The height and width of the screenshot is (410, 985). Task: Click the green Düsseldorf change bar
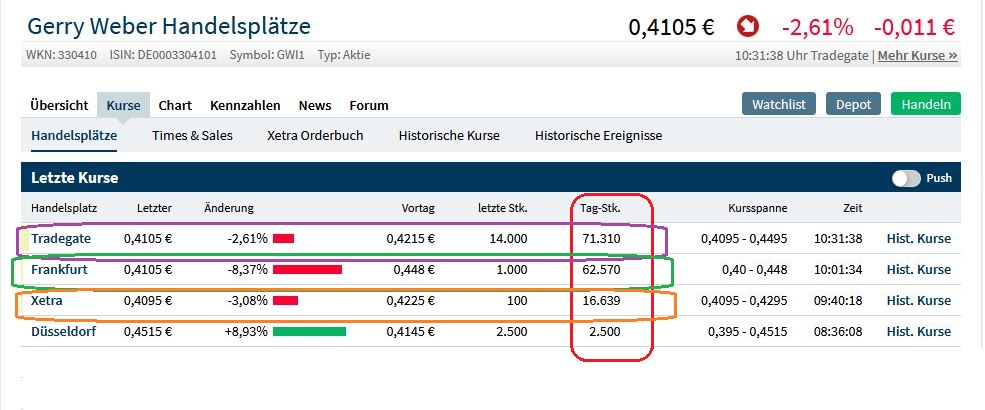309,332
